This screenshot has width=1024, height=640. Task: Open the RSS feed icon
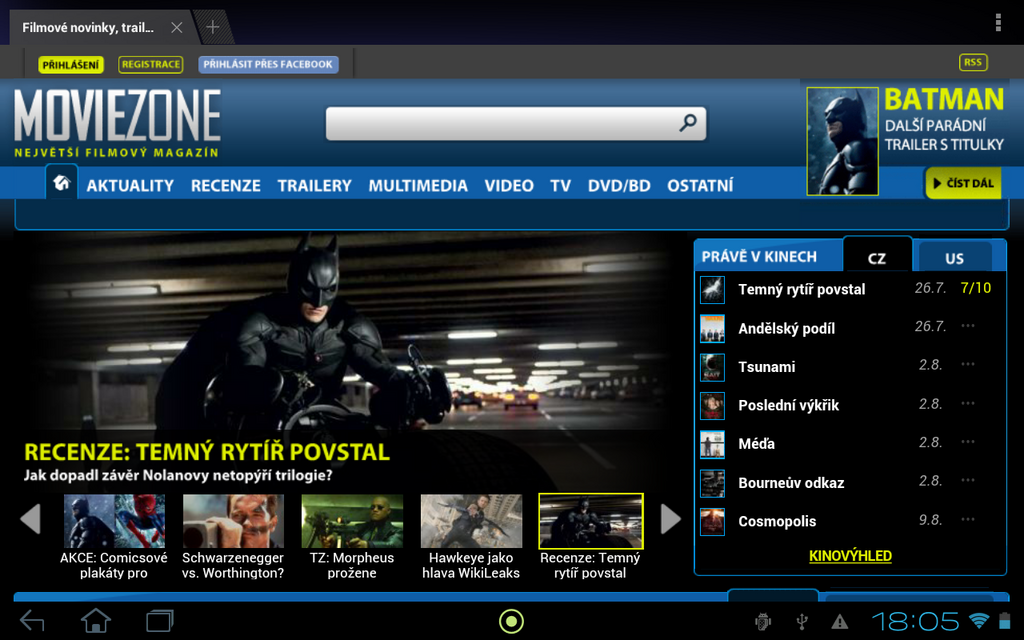[x=972, y=63]
